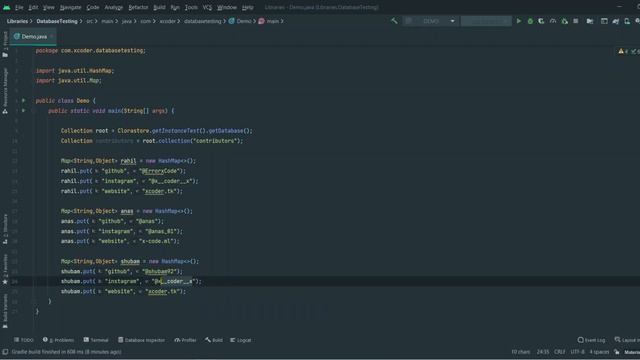Change the CRLF line separator in status bar

click(x=560, y=352)
